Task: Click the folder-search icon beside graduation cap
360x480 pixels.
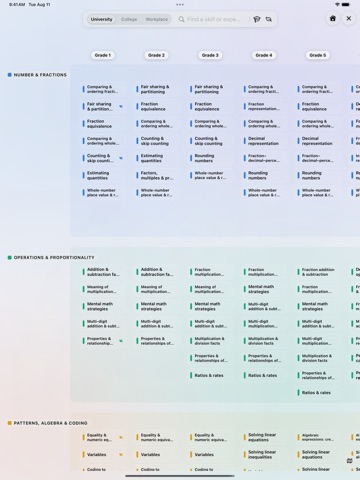Action: coord(268,19)
